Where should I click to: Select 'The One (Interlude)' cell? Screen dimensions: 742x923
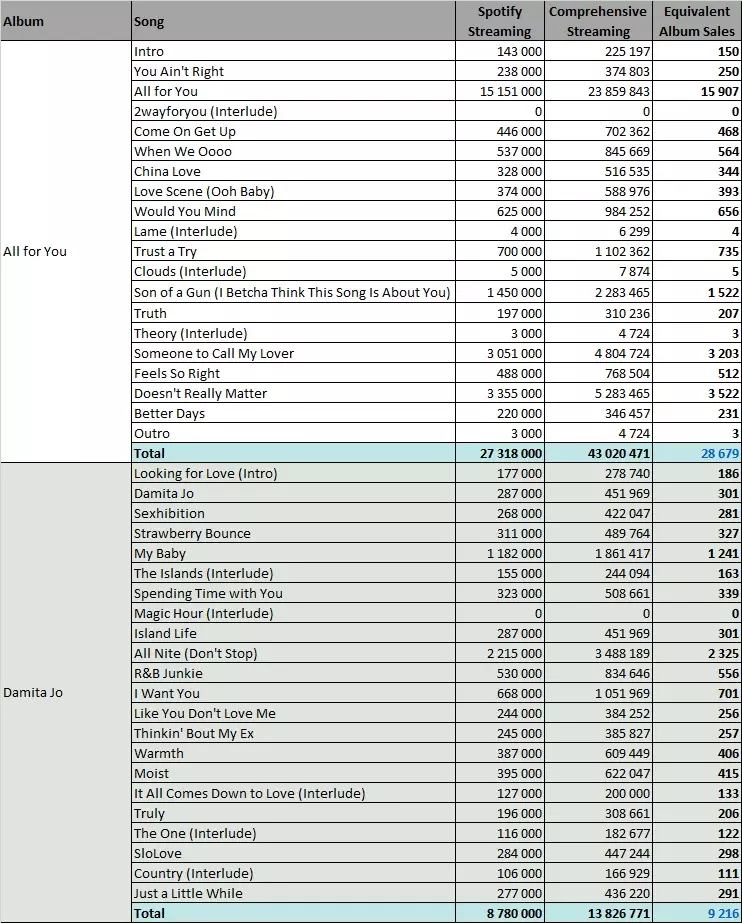(293, 834)
